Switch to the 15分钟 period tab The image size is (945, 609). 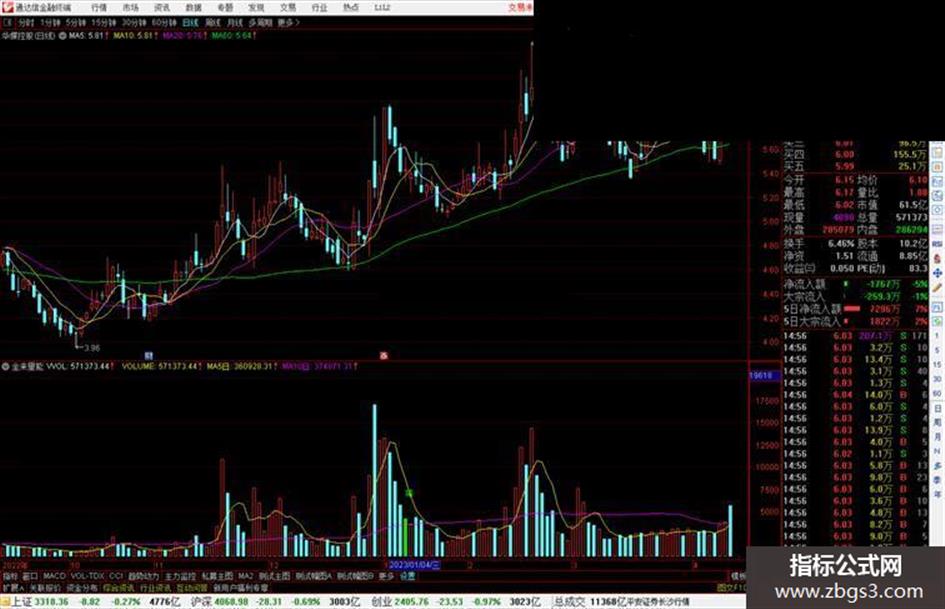(104, 22)
